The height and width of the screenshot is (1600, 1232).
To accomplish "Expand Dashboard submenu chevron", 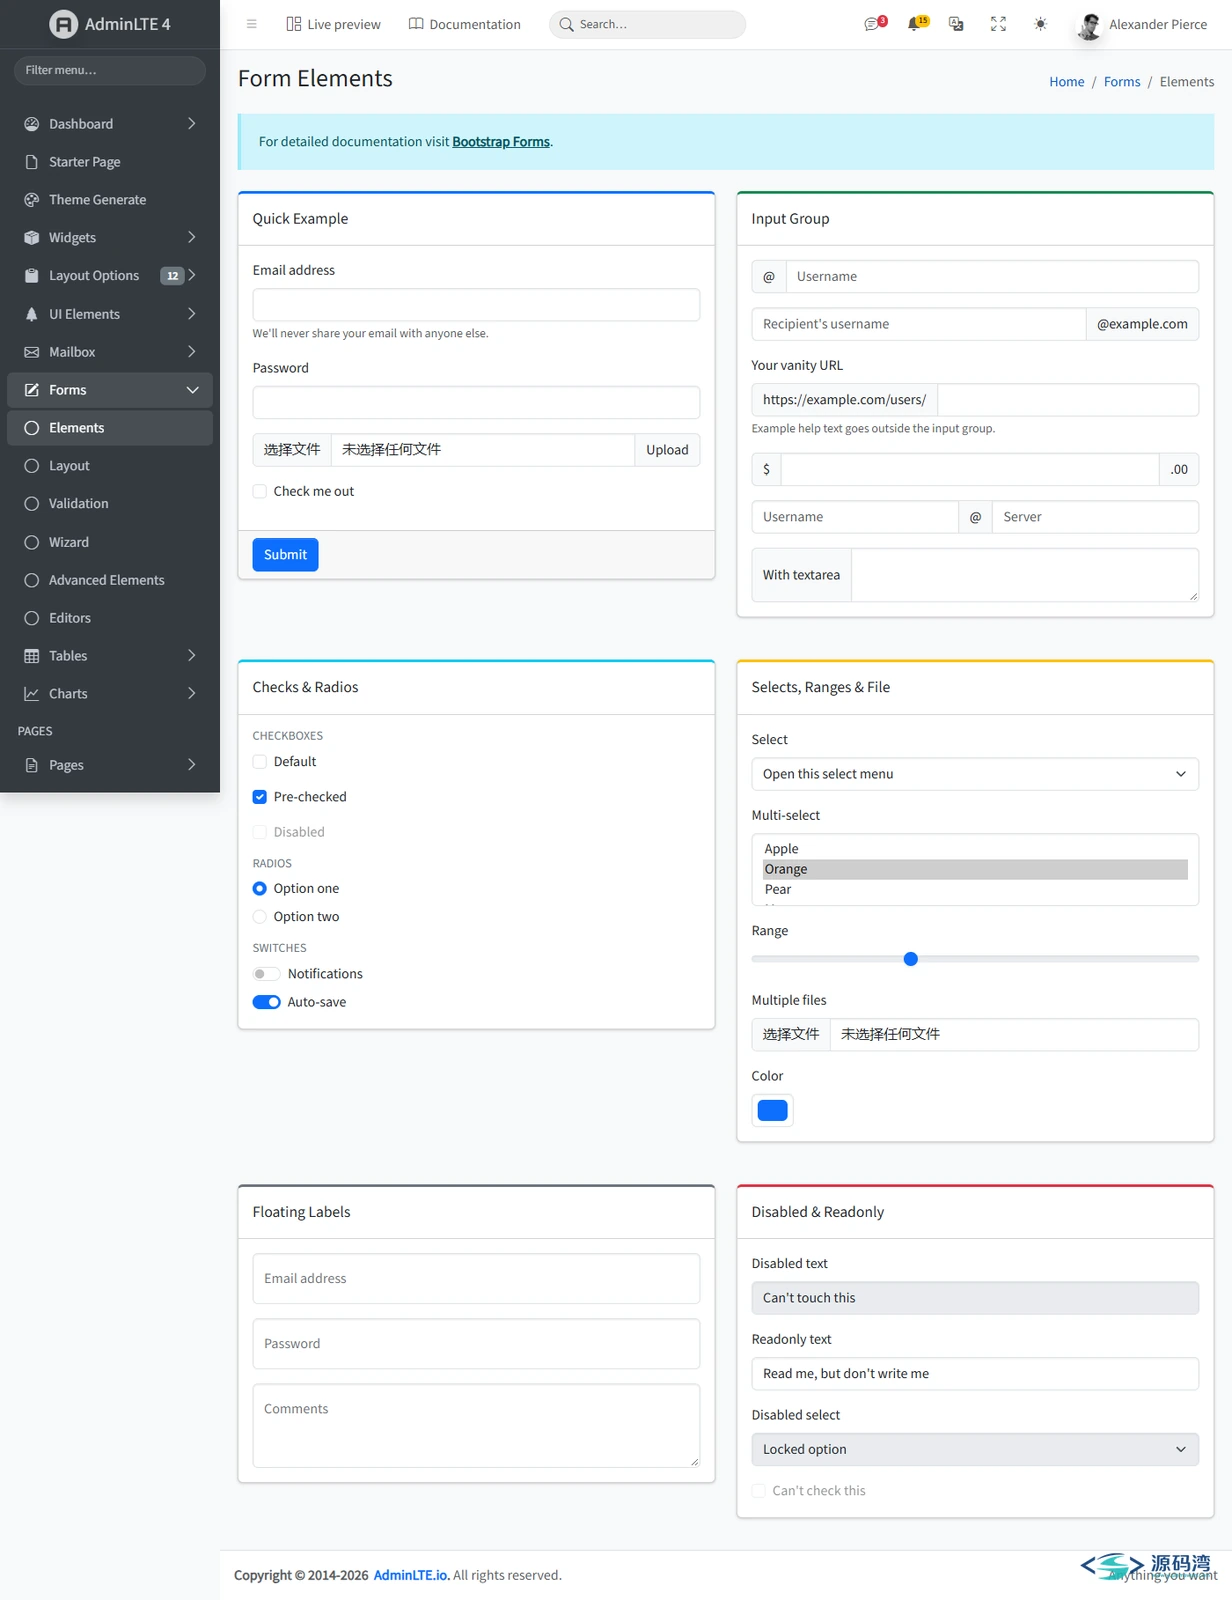I will 192,124.
